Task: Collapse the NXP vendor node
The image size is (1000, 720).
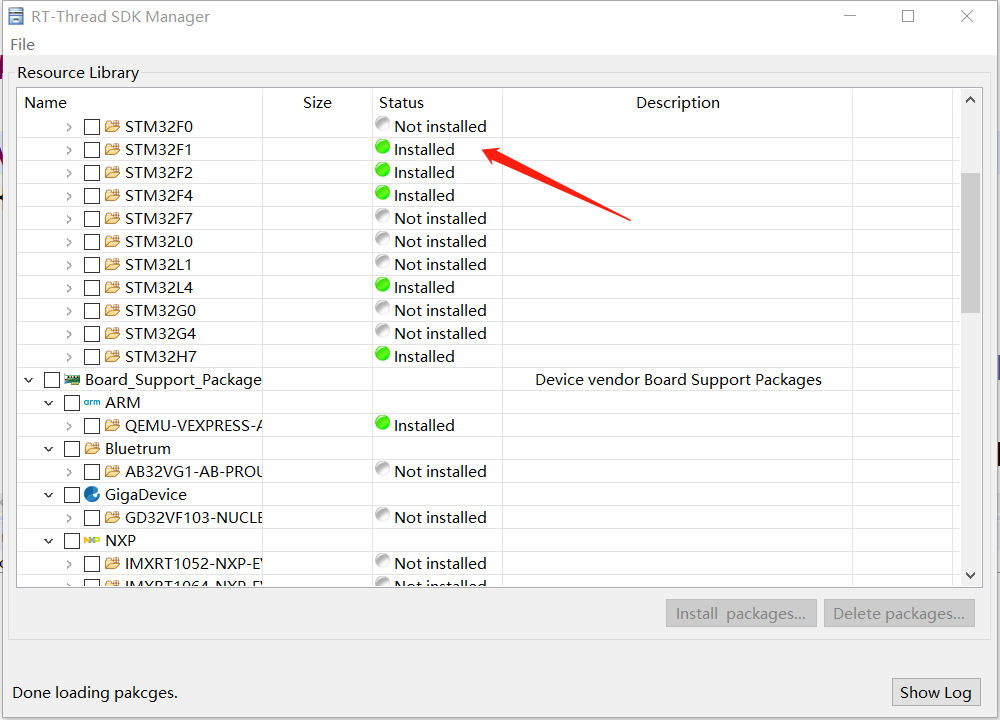Action: click(48, 541)
